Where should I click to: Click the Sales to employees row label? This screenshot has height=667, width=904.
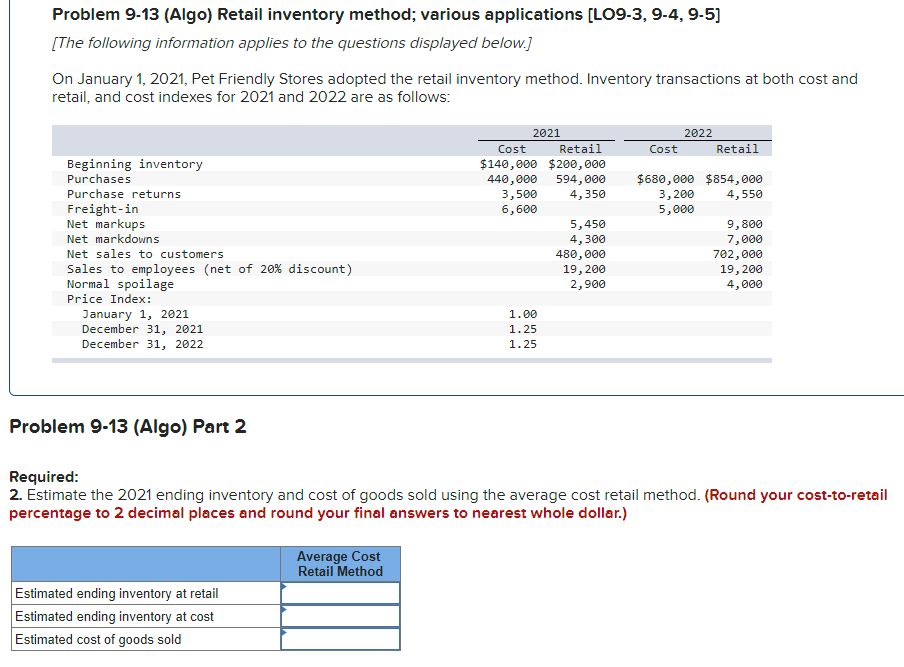coord(210,269)
